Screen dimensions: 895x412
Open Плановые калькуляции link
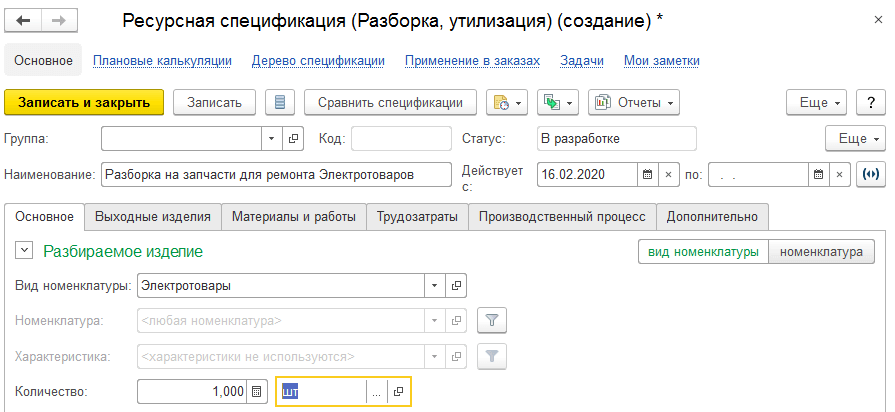(x=162, y=60)
